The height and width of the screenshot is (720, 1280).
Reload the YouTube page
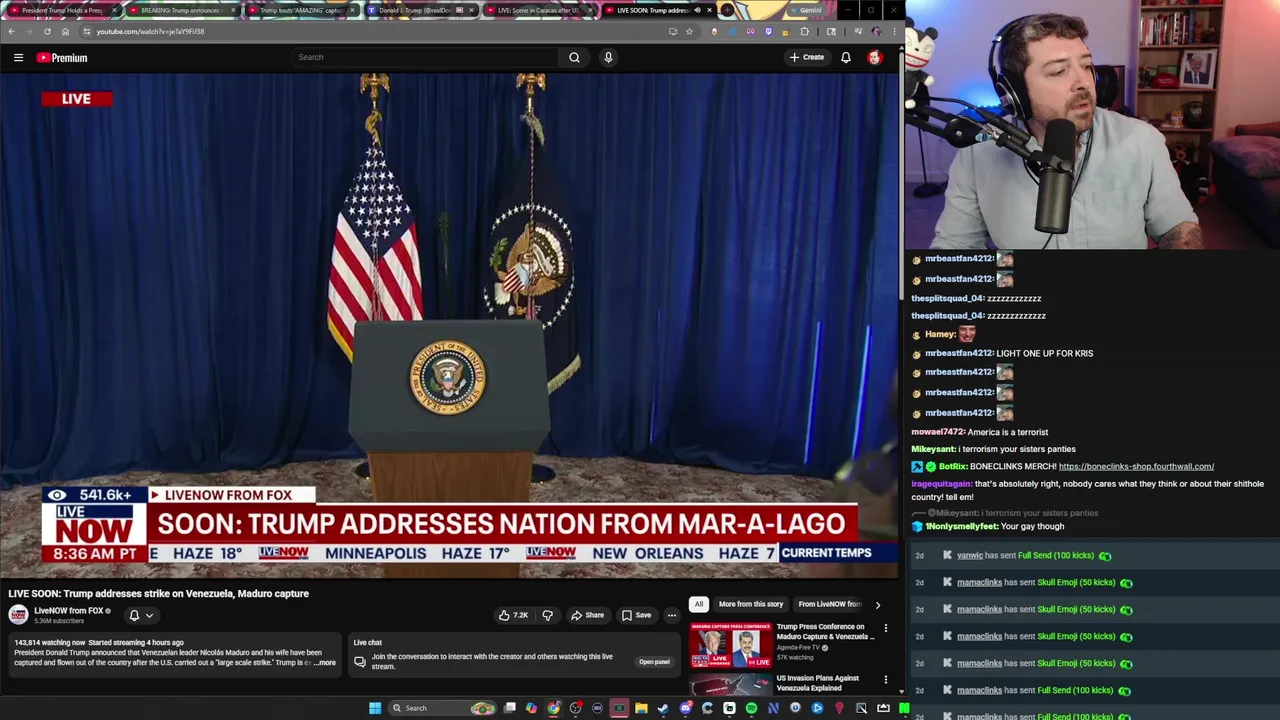(x=48, y=31)
